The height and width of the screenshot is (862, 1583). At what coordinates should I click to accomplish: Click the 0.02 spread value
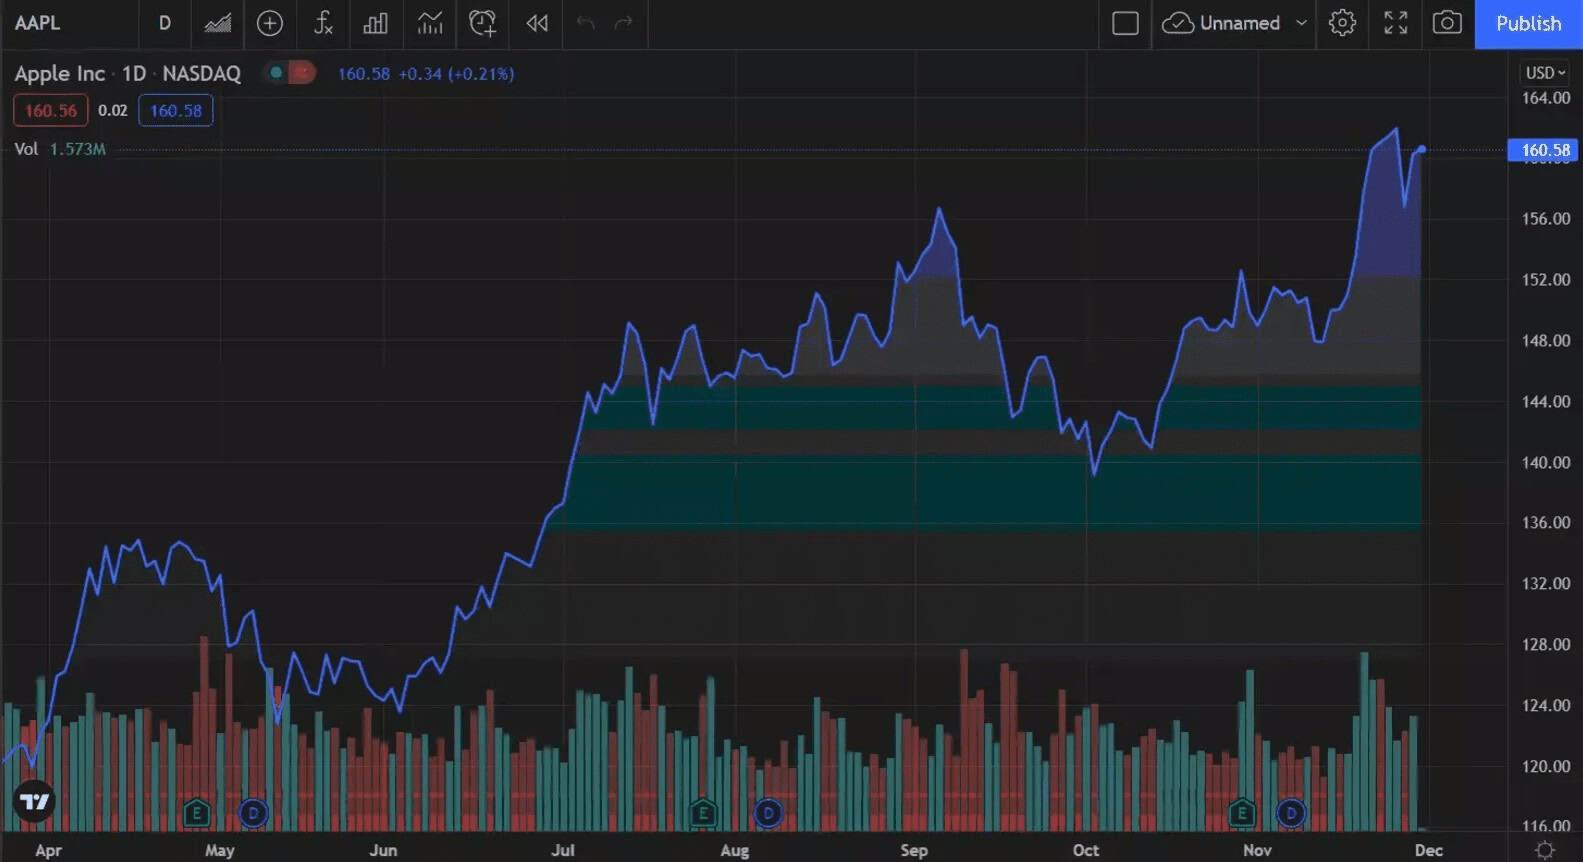coord(113,111)
